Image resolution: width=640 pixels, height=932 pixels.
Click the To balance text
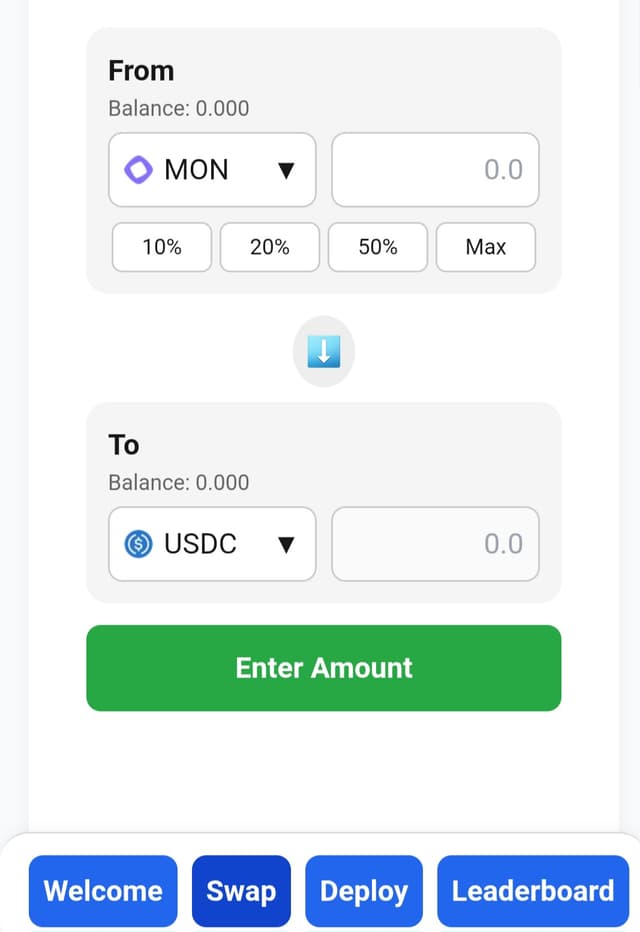178,482
